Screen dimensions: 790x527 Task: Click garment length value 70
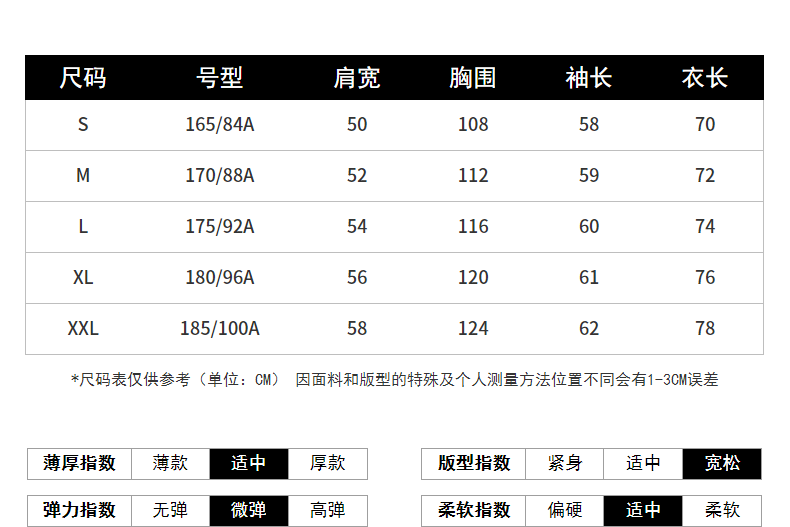(x=705, y=124)
